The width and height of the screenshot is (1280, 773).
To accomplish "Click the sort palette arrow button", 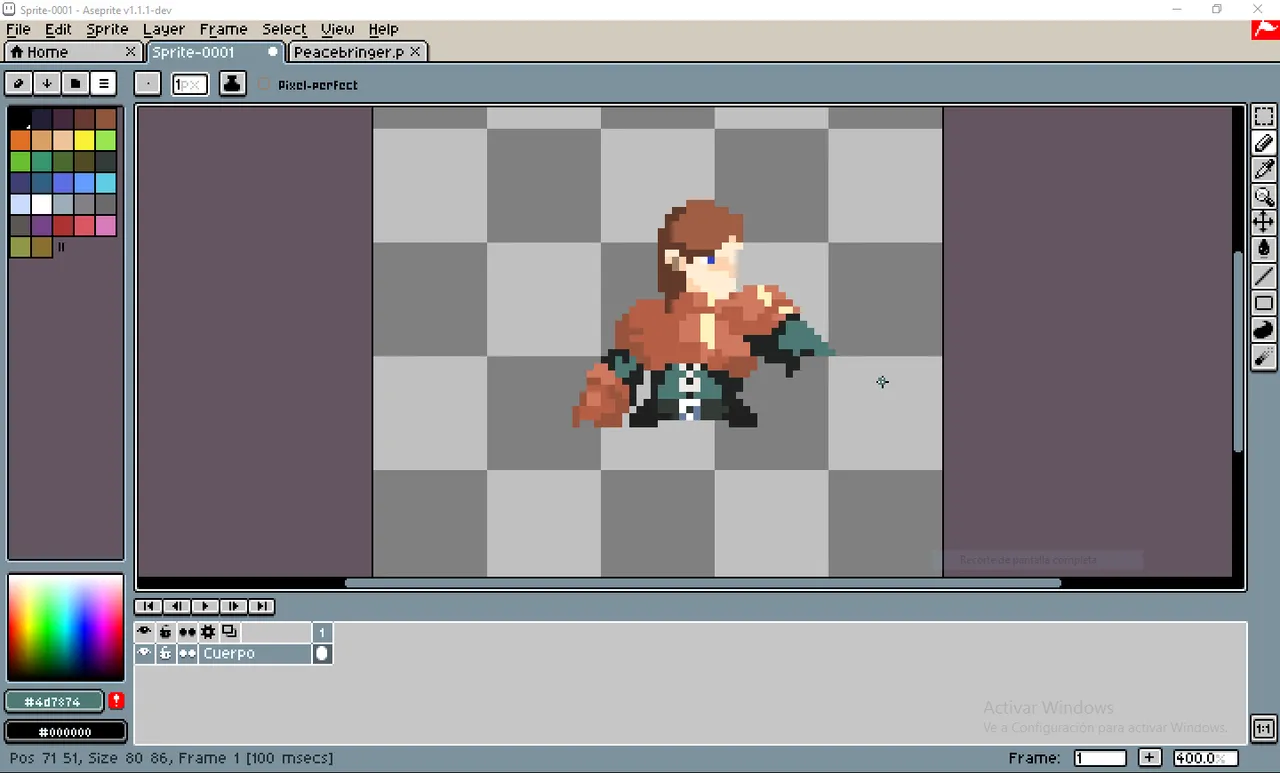I will click(47, 83).
